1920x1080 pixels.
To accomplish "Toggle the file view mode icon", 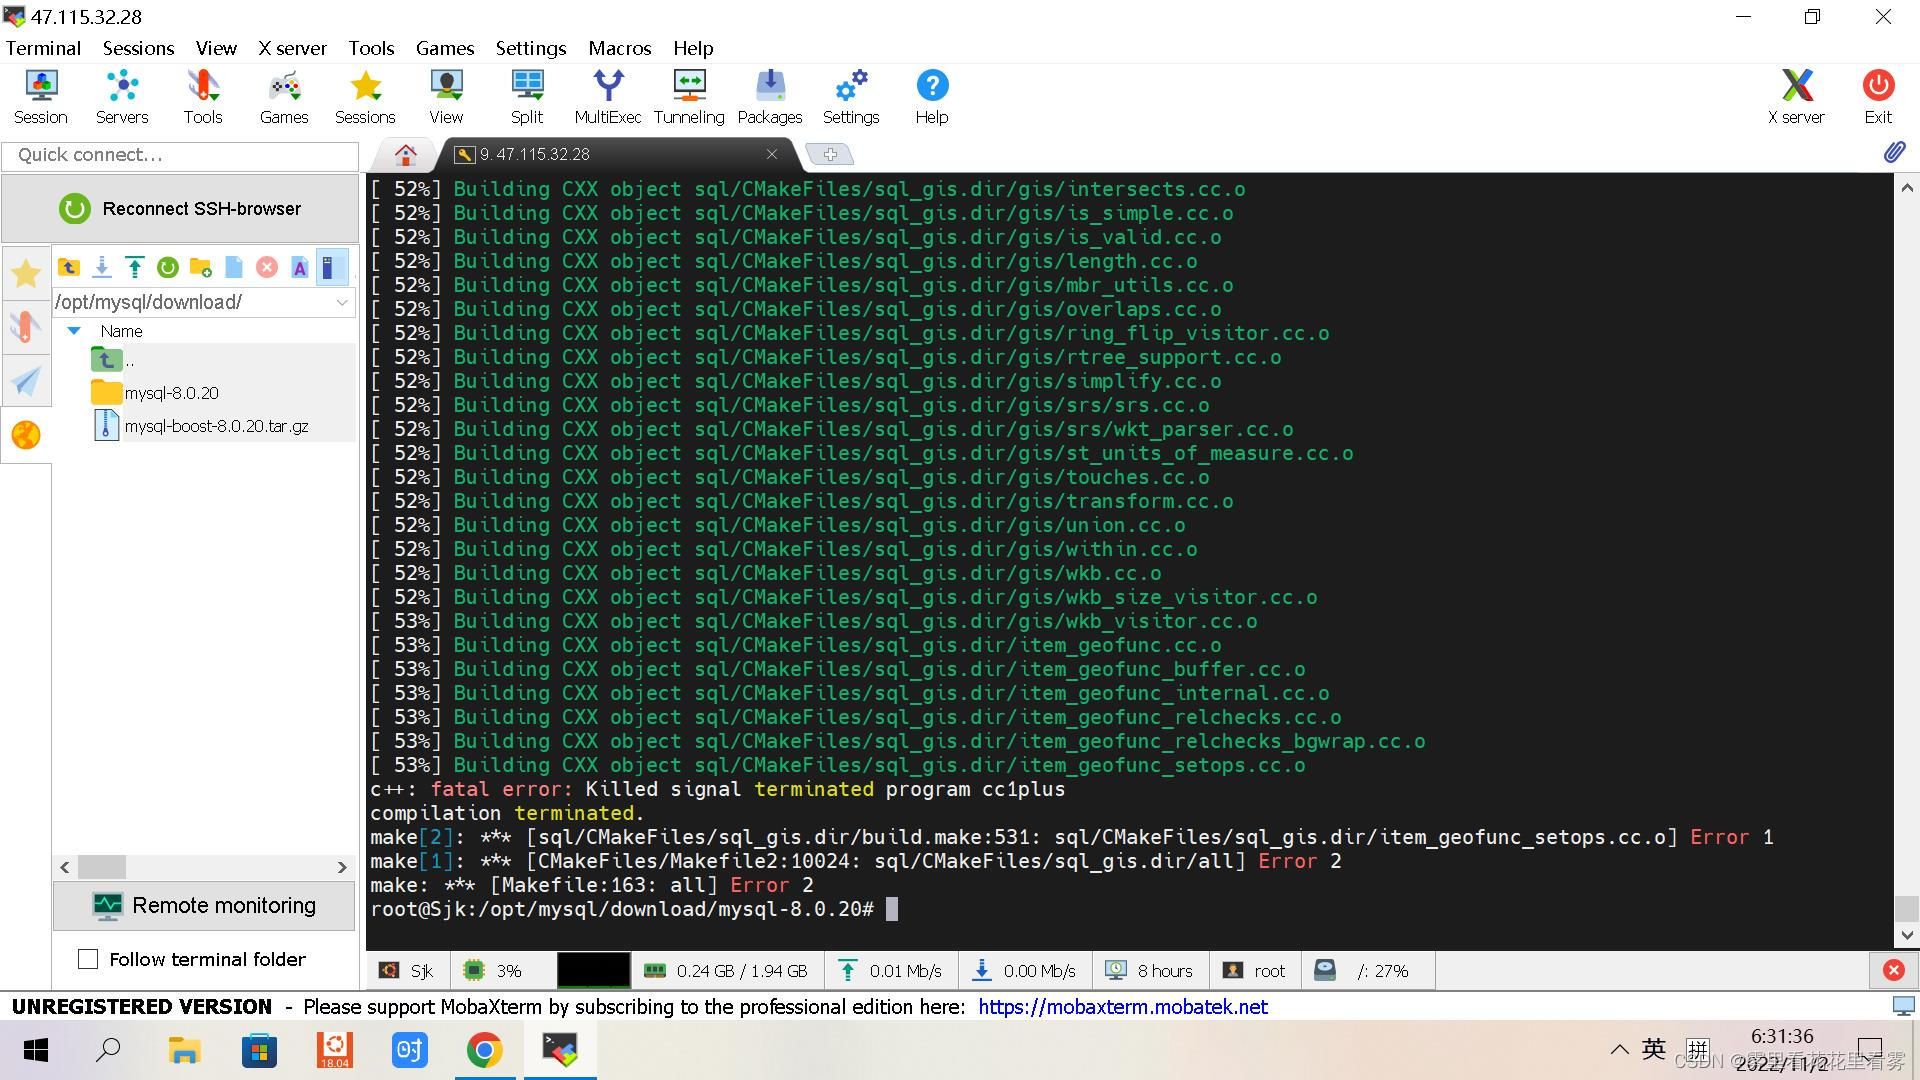I will [332, 267].
